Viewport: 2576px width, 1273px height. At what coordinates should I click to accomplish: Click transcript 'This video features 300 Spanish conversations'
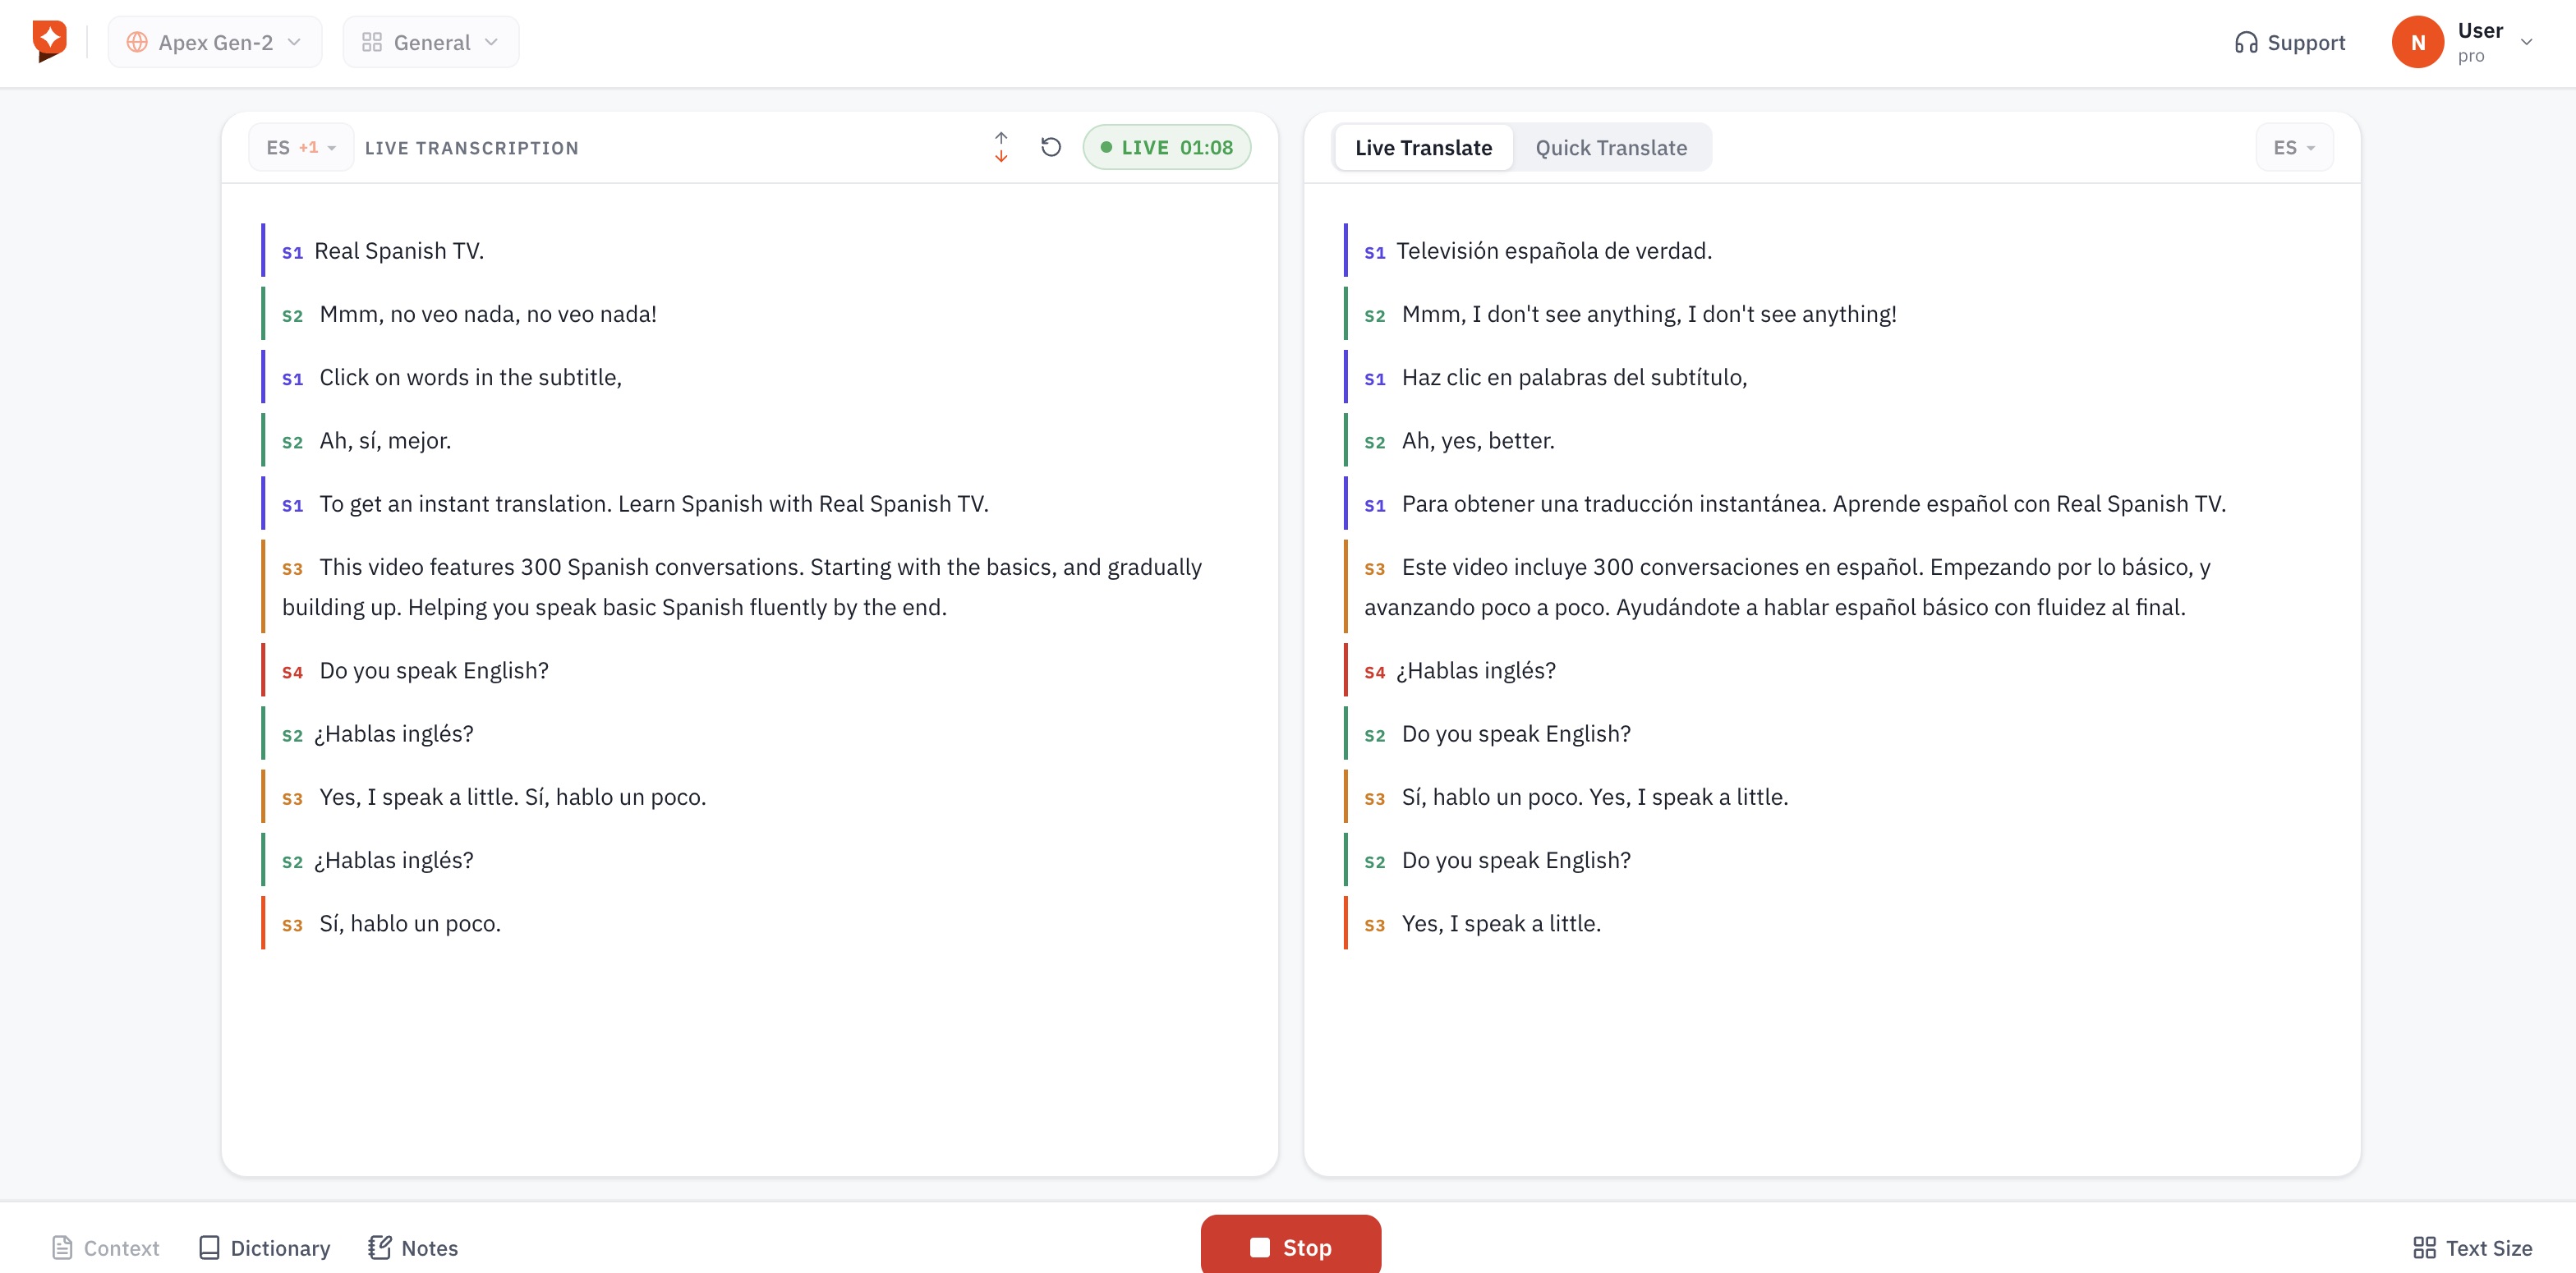560,567
